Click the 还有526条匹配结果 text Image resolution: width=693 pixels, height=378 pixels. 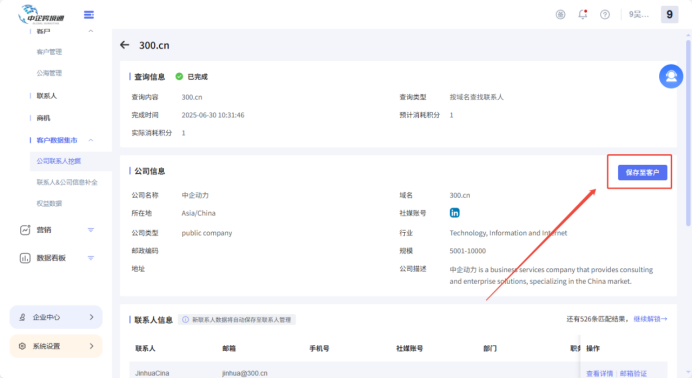597,319
